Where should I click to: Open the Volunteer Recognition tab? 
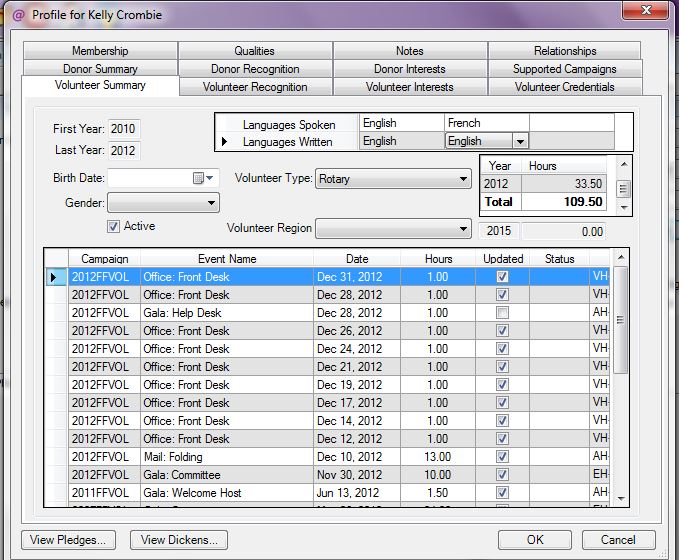coord(255,87)
